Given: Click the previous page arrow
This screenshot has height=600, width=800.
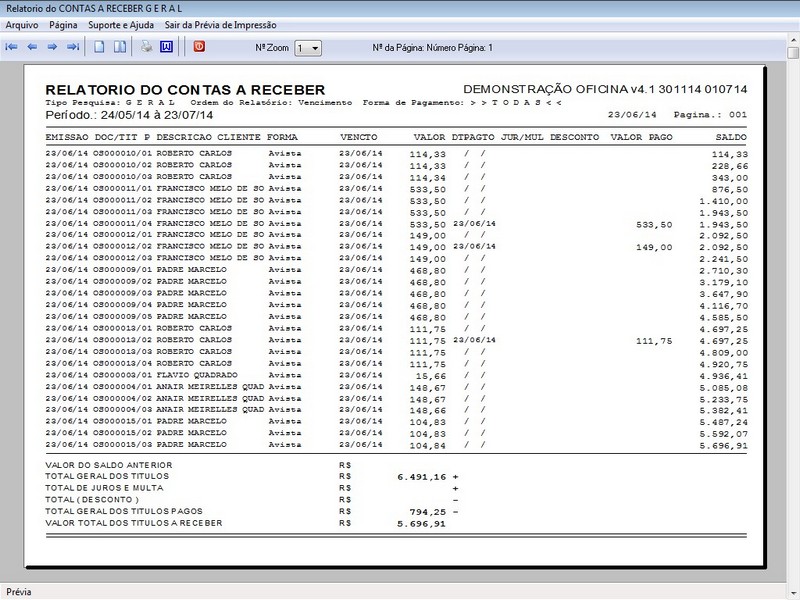Looking at the screenshot, I should tap(32, 47).
